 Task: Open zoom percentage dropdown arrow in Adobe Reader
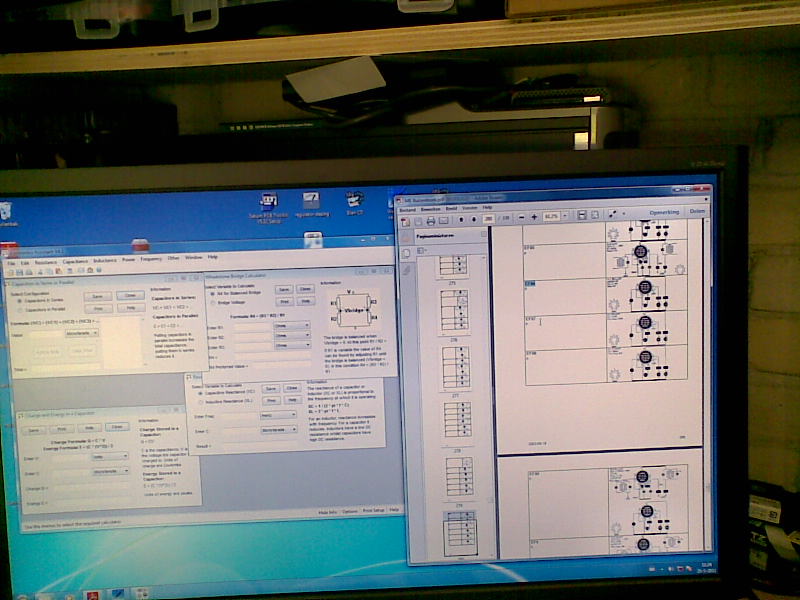pyautogui.click(x=565, y=216)
